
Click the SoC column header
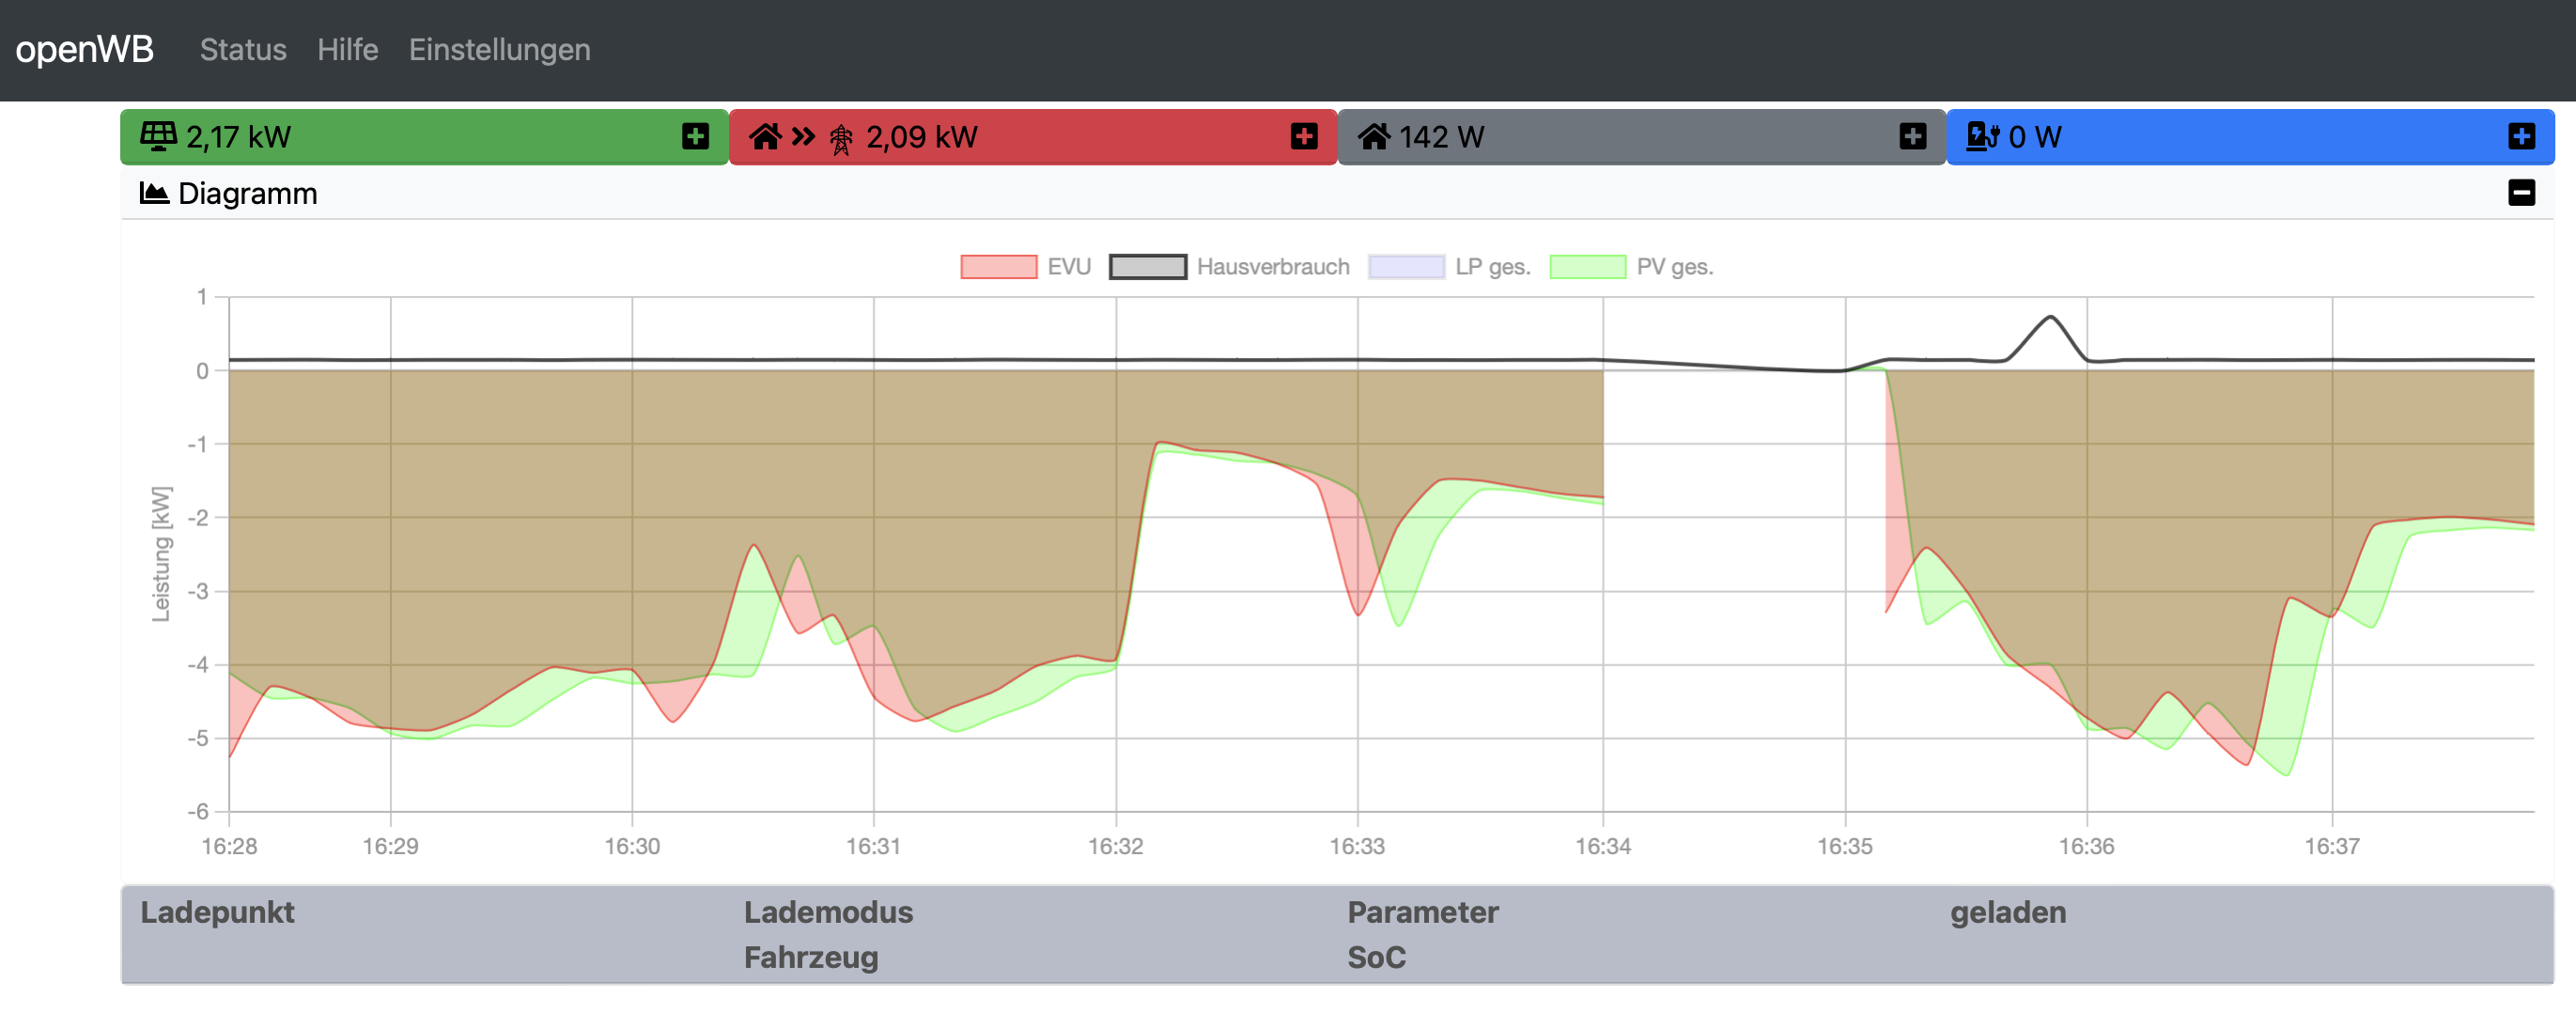tap(1377, 958)
